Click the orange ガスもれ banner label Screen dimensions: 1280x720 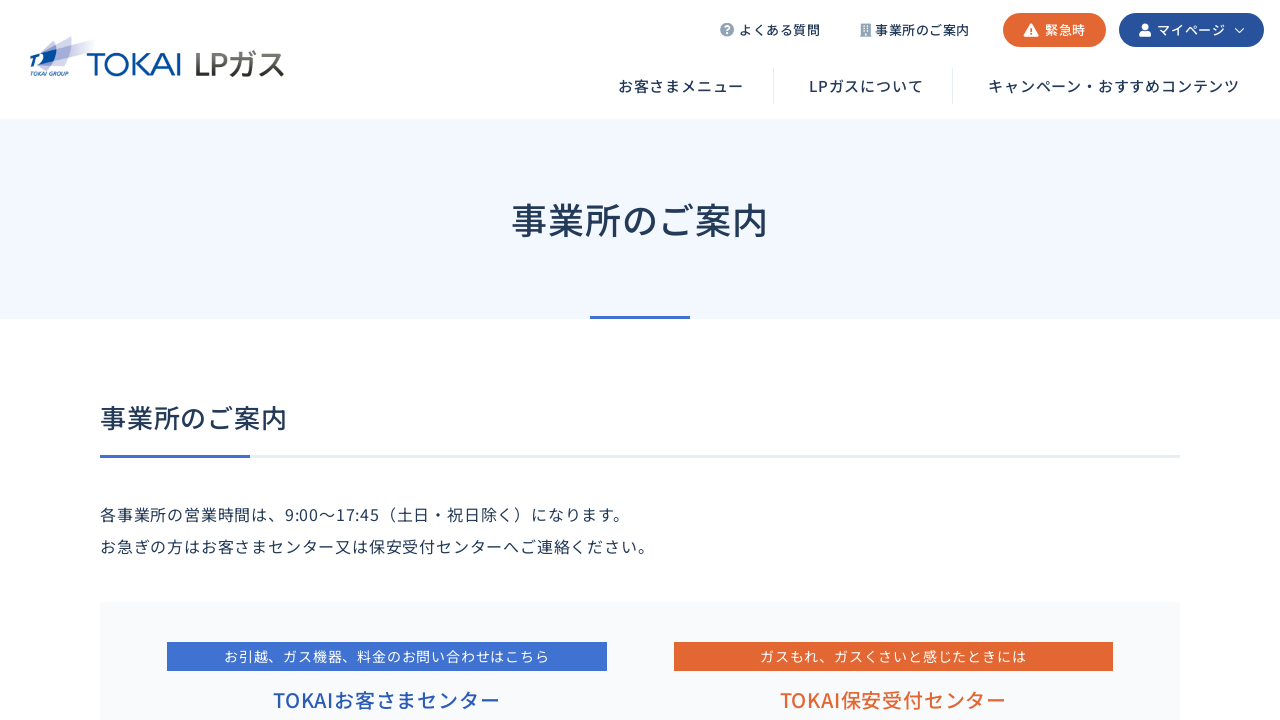[893, 657]
